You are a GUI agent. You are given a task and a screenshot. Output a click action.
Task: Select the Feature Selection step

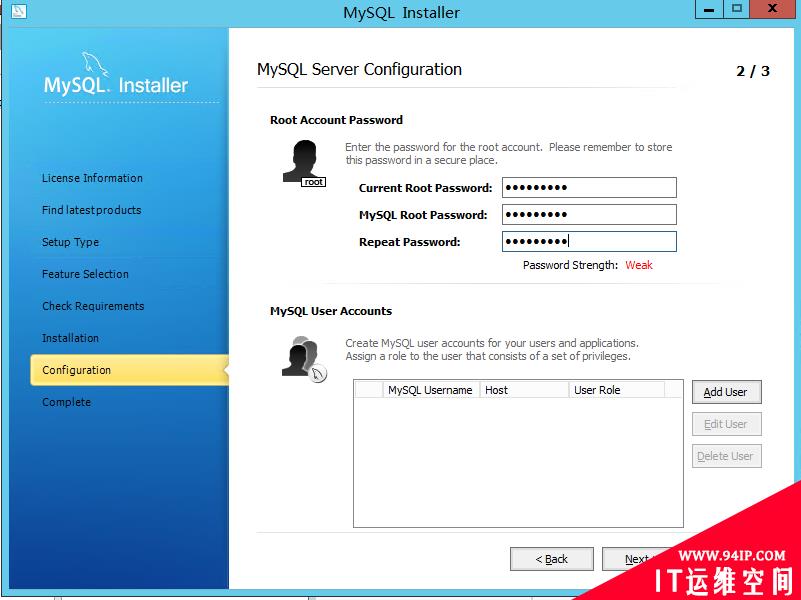[85, 274]
